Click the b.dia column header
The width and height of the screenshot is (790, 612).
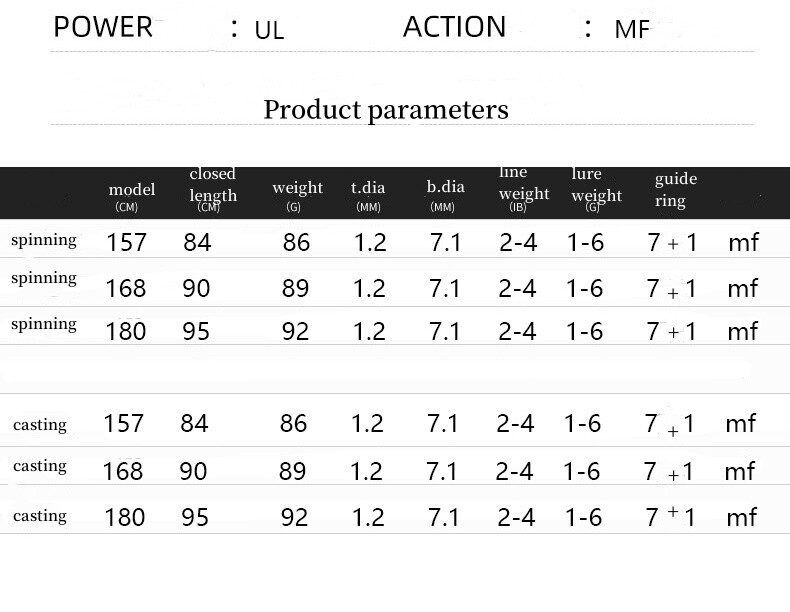pyautogui.click(x=445, y=195)
